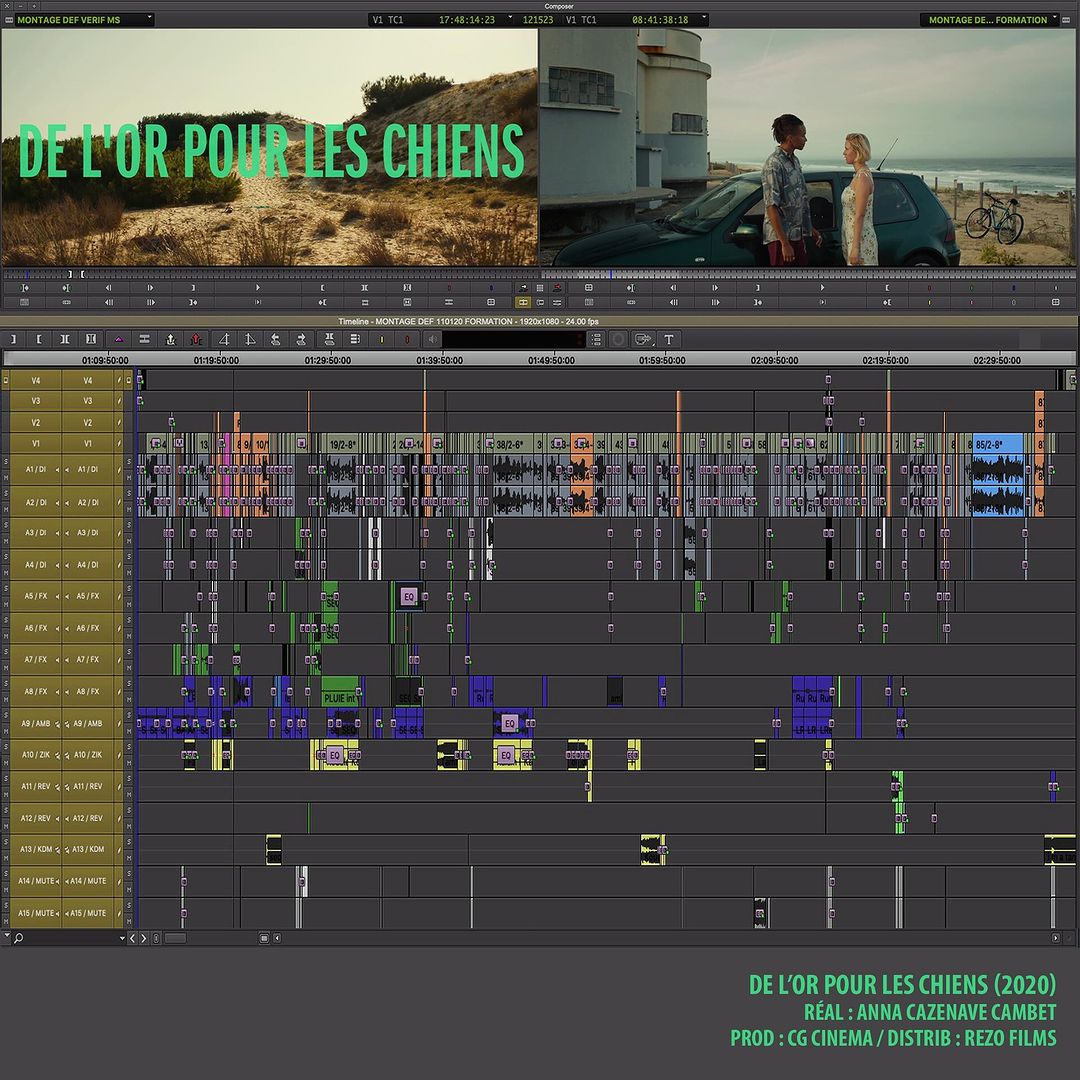Click the magnifier Focus icon below timeline
Screen dimensions: 1080x1080
tap(19, 938)
